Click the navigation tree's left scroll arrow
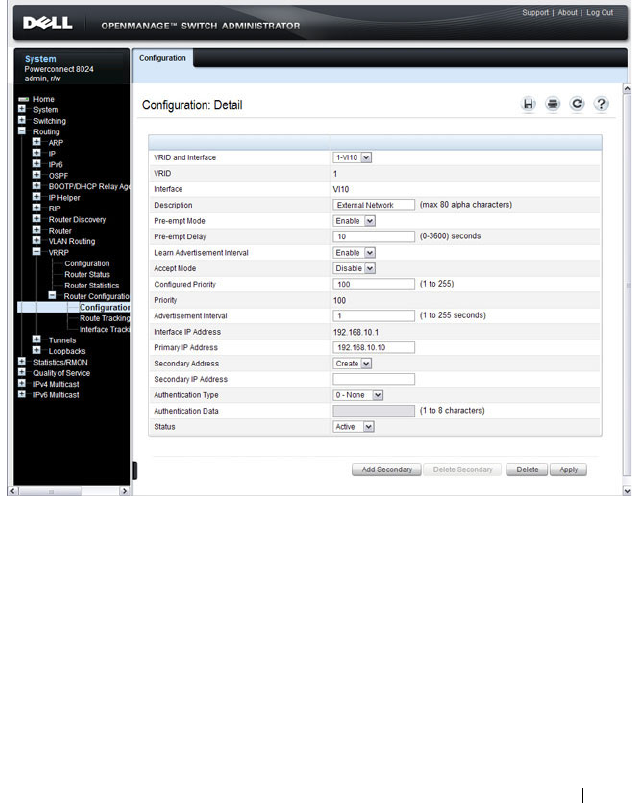The width and height of the screenshot is (641, 803). click(x=13, y=491)
